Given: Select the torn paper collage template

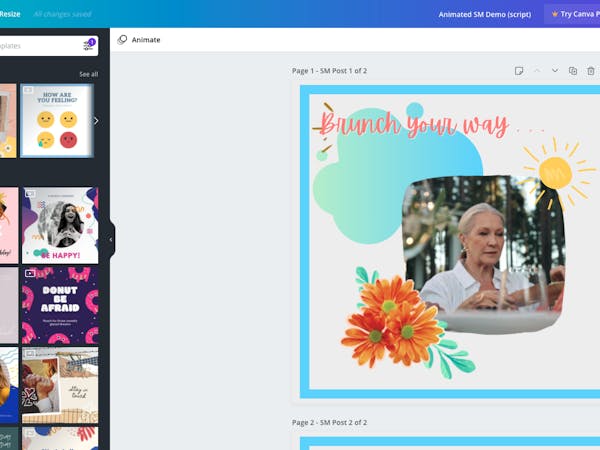Looking at the screenshot, I should tap(60, 385).
